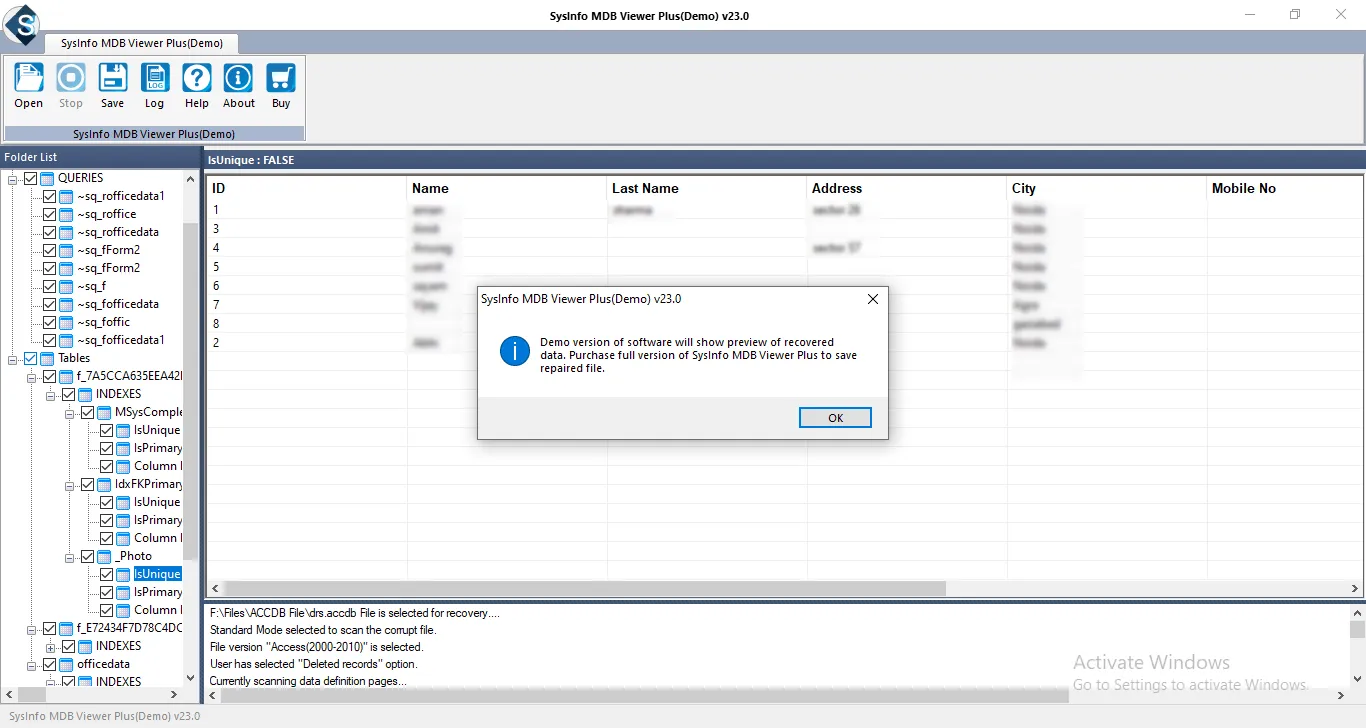Image resolution: width=1366 pixels, height=728 pixels.
Task: Click the row with ID 7
Action: pyautogui.click(x=784, y=305)
